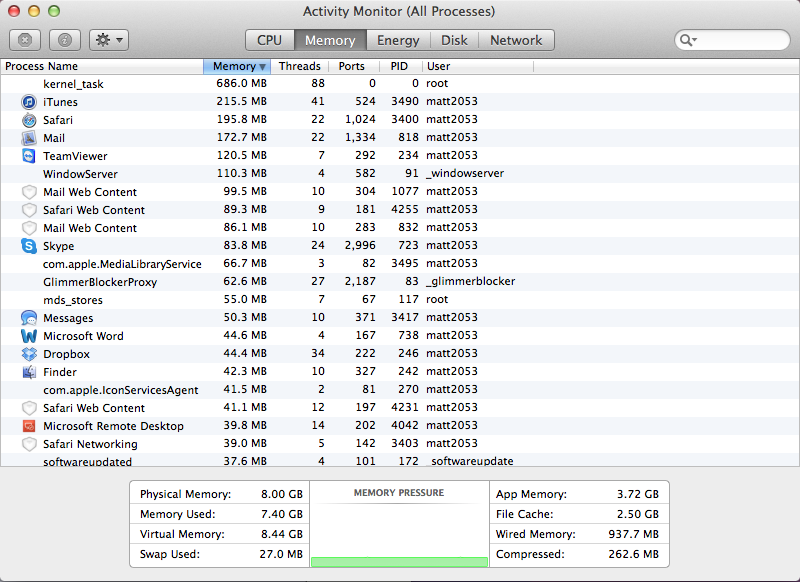Open the search magnifier options dropdown
The height and width of the screenshot is (582, 800).
point(688,40)
